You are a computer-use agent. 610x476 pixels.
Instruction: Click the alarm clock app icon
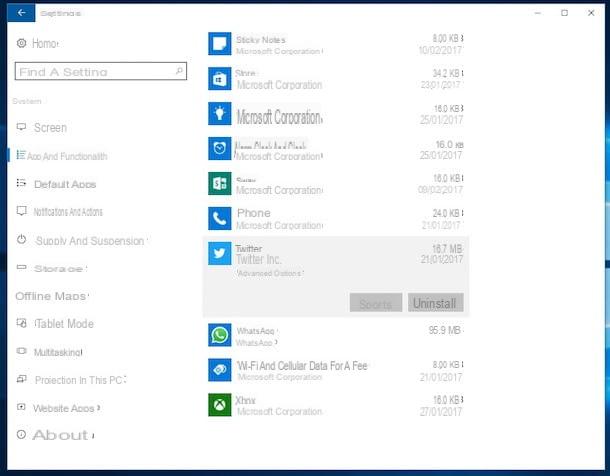pyautogui.click(x=220, y=149)
